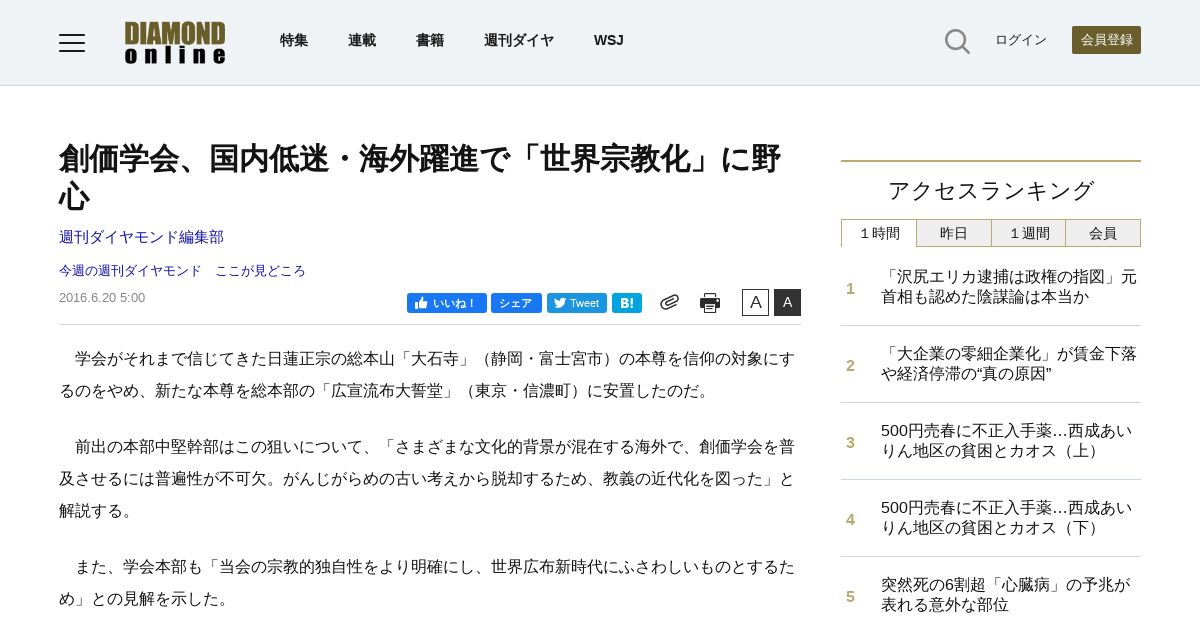Click the publish date 2016.6.20 5:00
Image resolution: width=1200 pixels, height=630 pixels.
[x=102, y=298]
